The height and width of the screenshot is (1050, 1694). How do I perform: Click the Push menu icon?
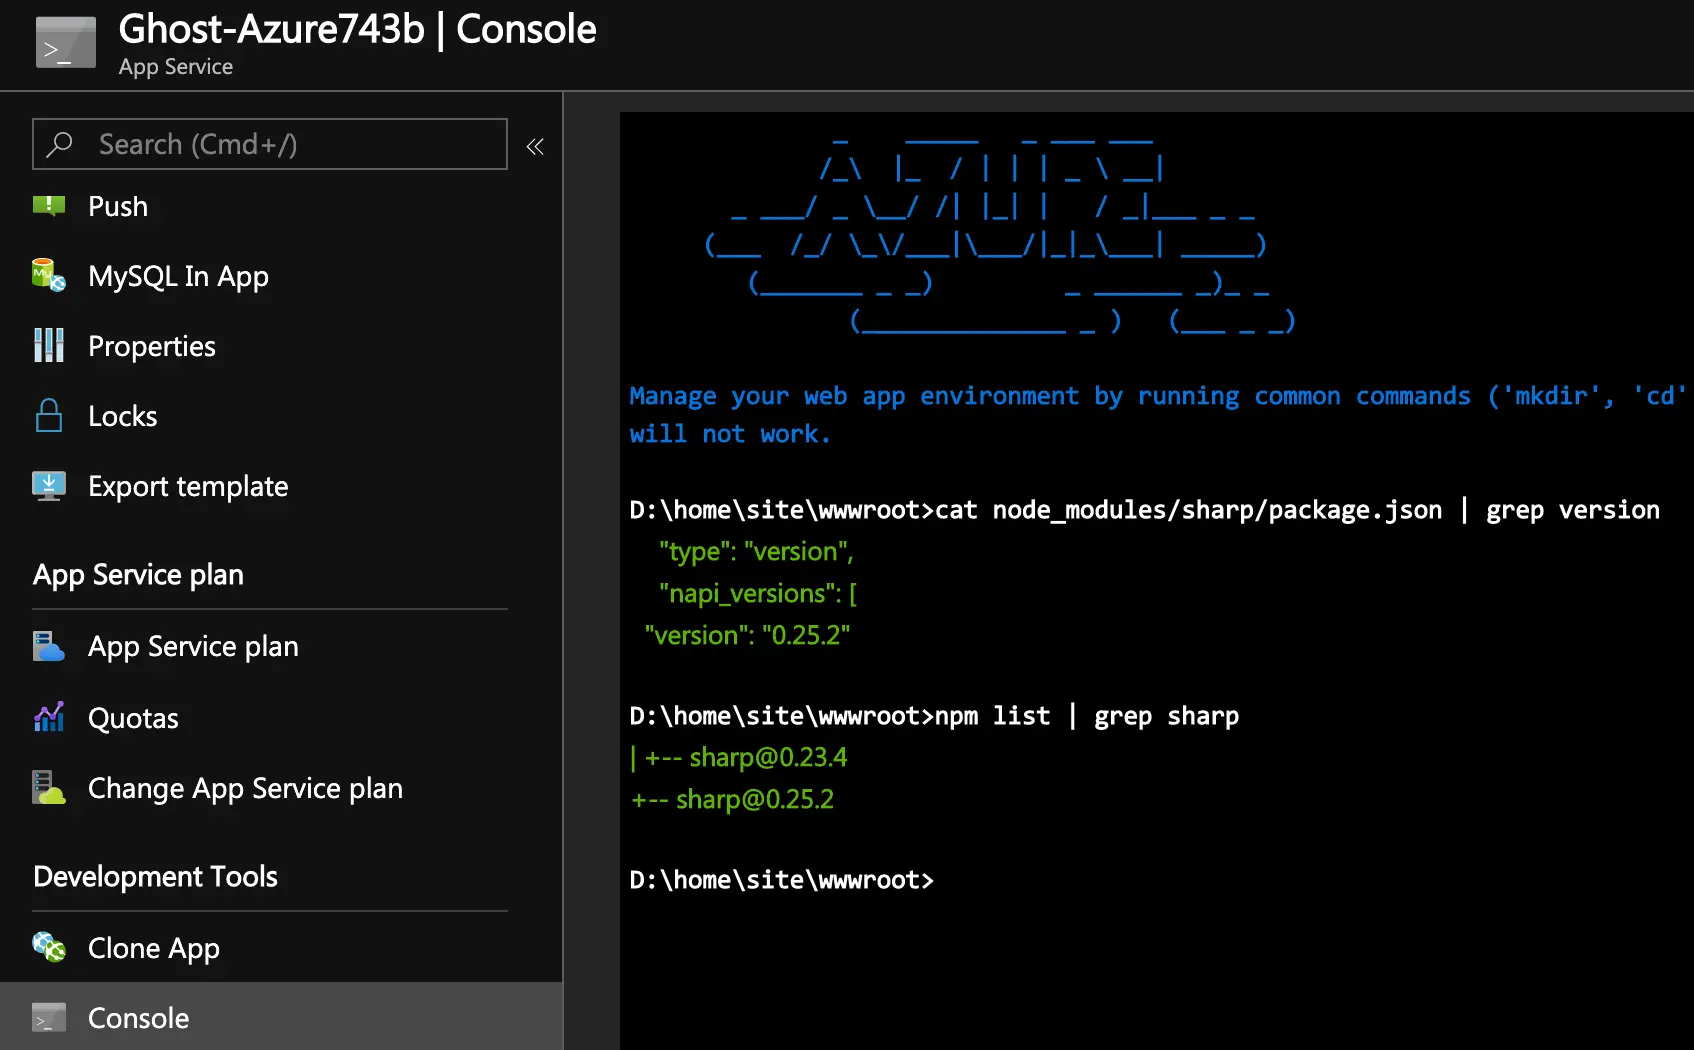[x=49, y=206]
